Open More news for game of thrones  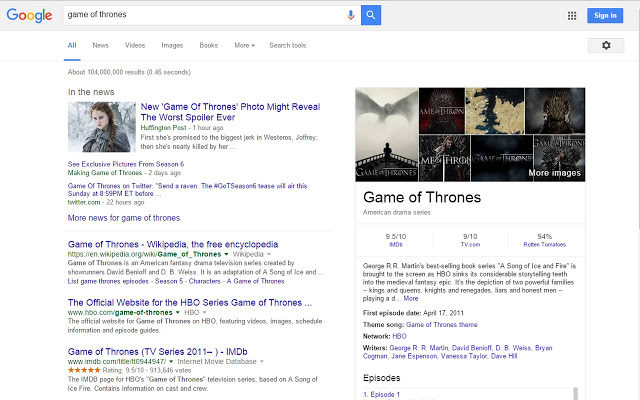click(x=124, y=218)
